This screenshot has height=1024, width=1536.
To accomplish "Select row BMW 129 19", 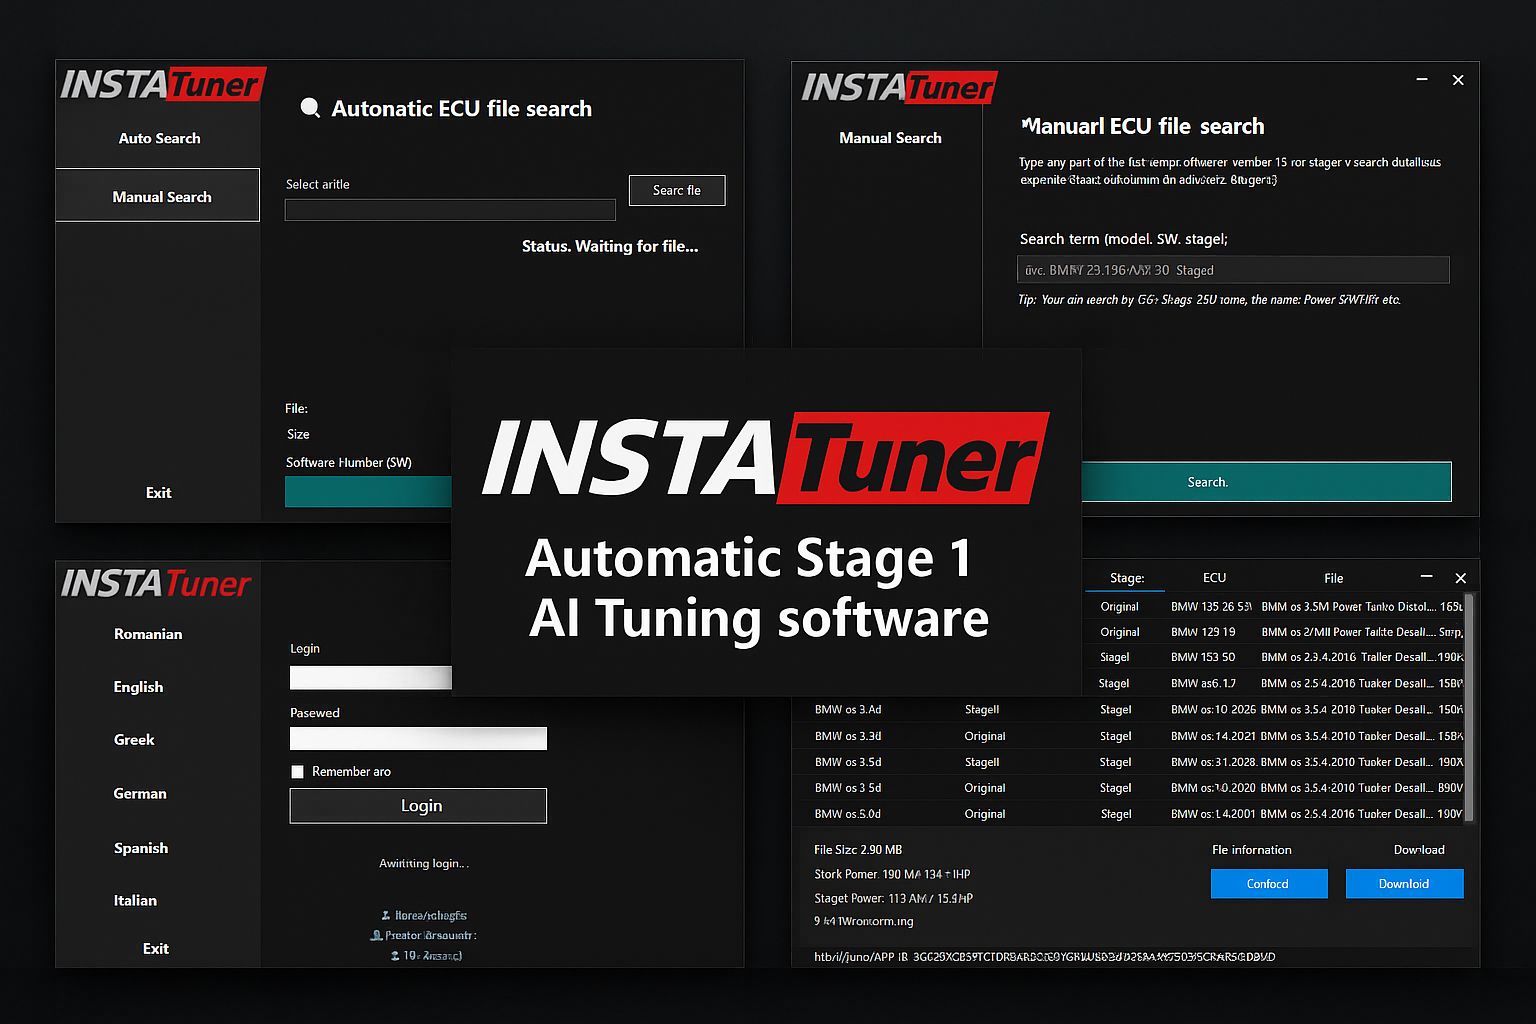I will (x=1276, y=632).
